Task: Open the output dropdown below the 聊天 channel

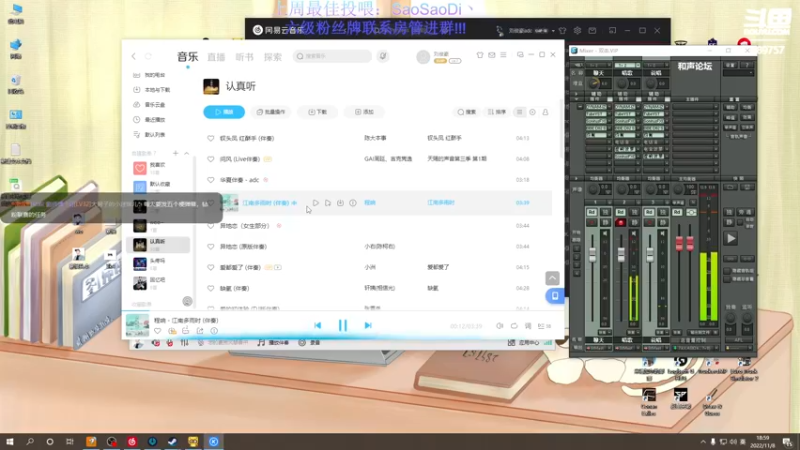Action: click(x=598, y=348)
